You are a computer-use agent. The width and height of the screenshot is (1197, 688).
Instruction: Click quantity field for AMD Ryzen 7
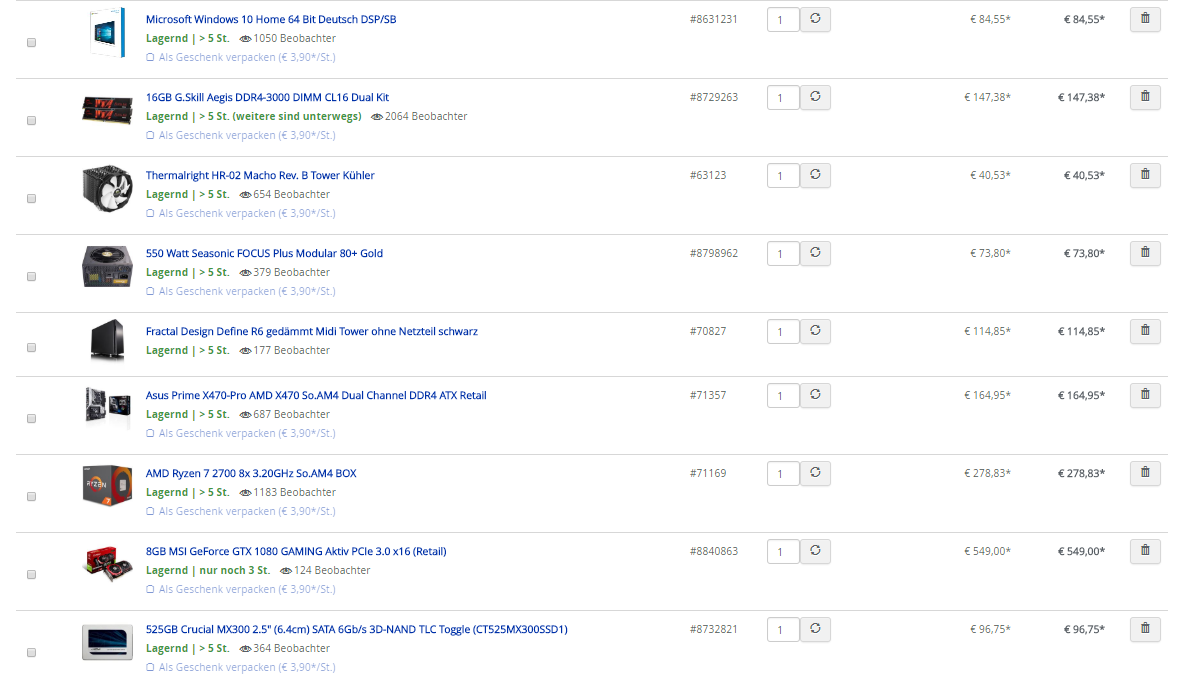pyautogui.click(x=782, y=473)
